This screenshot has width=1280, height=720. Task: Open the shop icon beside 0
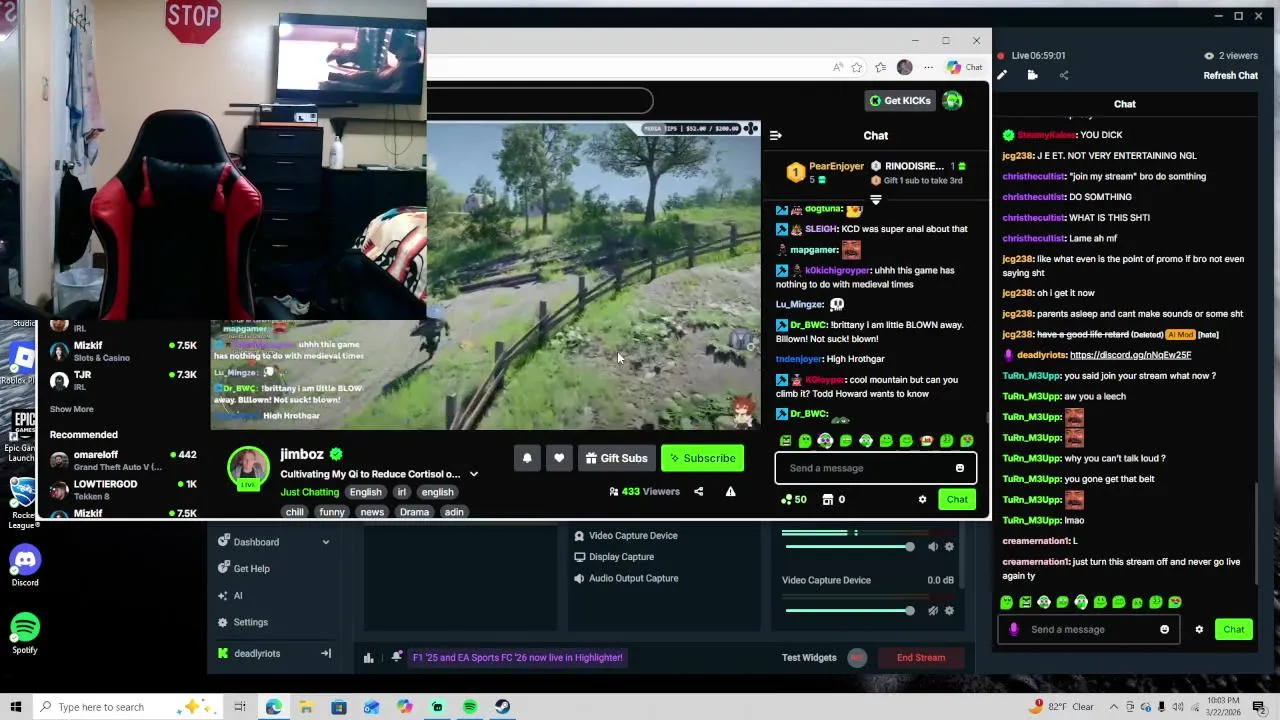tap(828, 499)
